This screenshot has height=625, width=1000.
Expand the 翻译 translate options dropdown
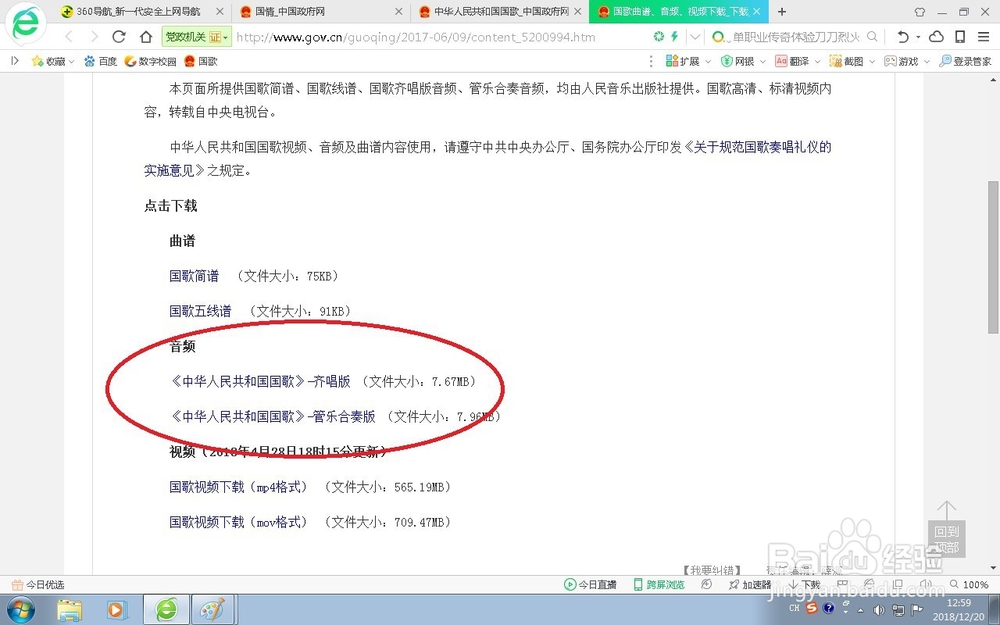(x=816, y=61)
